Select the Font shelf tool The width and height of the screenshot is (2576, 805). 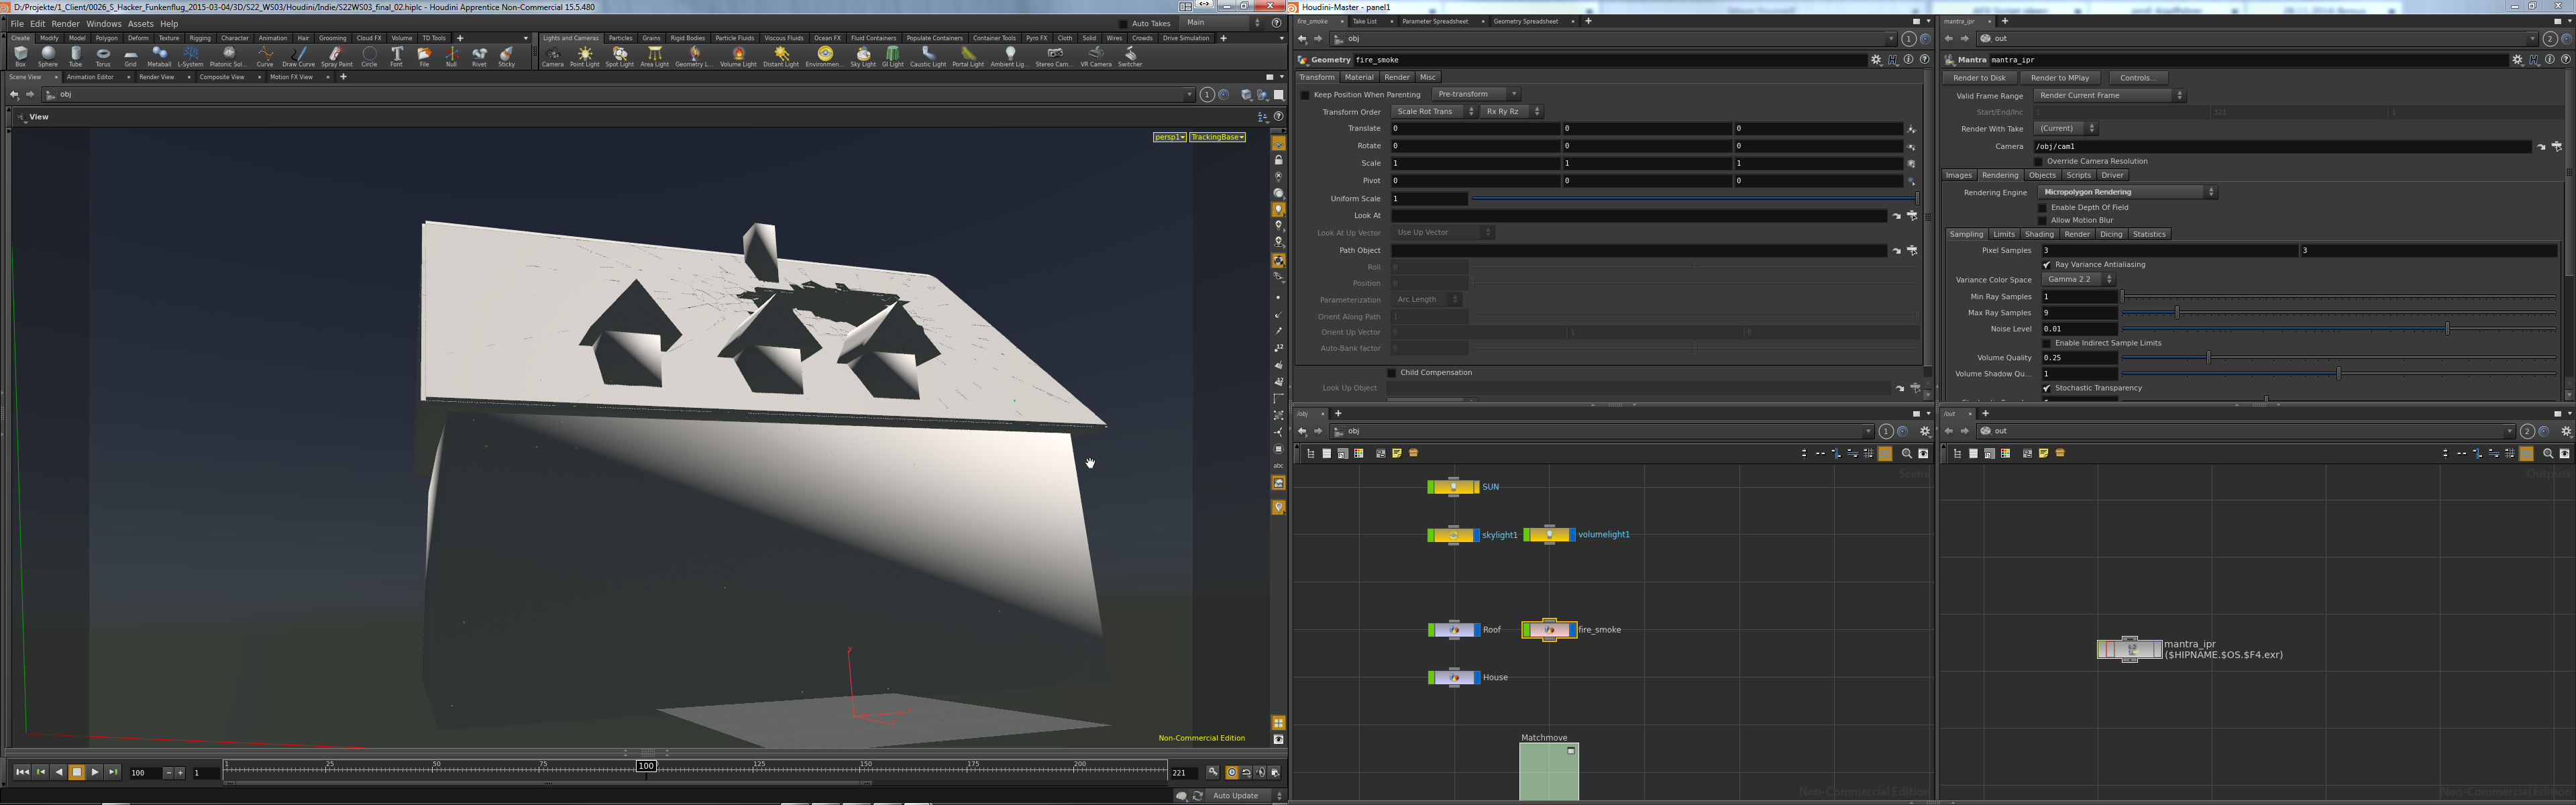tap(397, 56)
